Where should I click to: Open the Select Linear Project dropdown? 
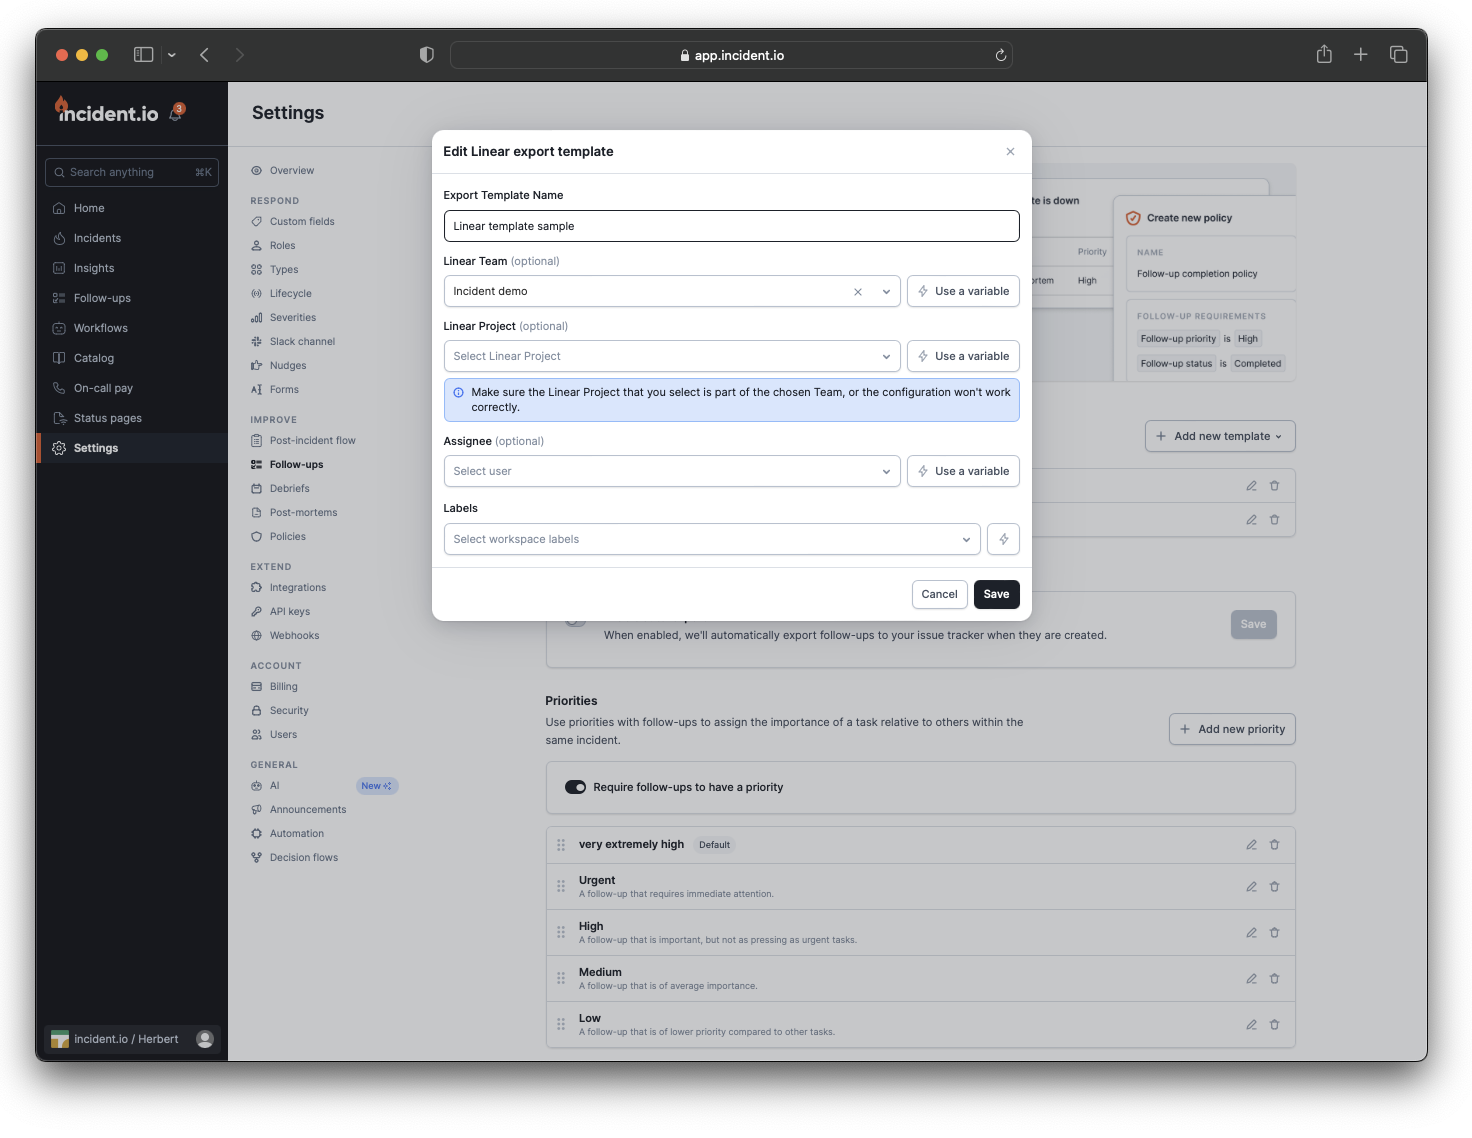point(672,357)
